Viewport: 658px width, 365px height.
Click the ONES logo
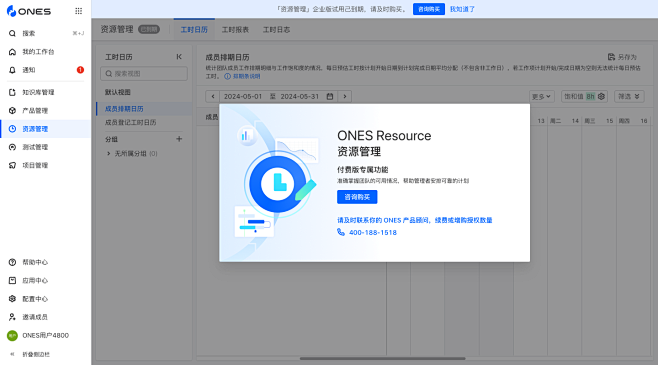click(29, 11)
